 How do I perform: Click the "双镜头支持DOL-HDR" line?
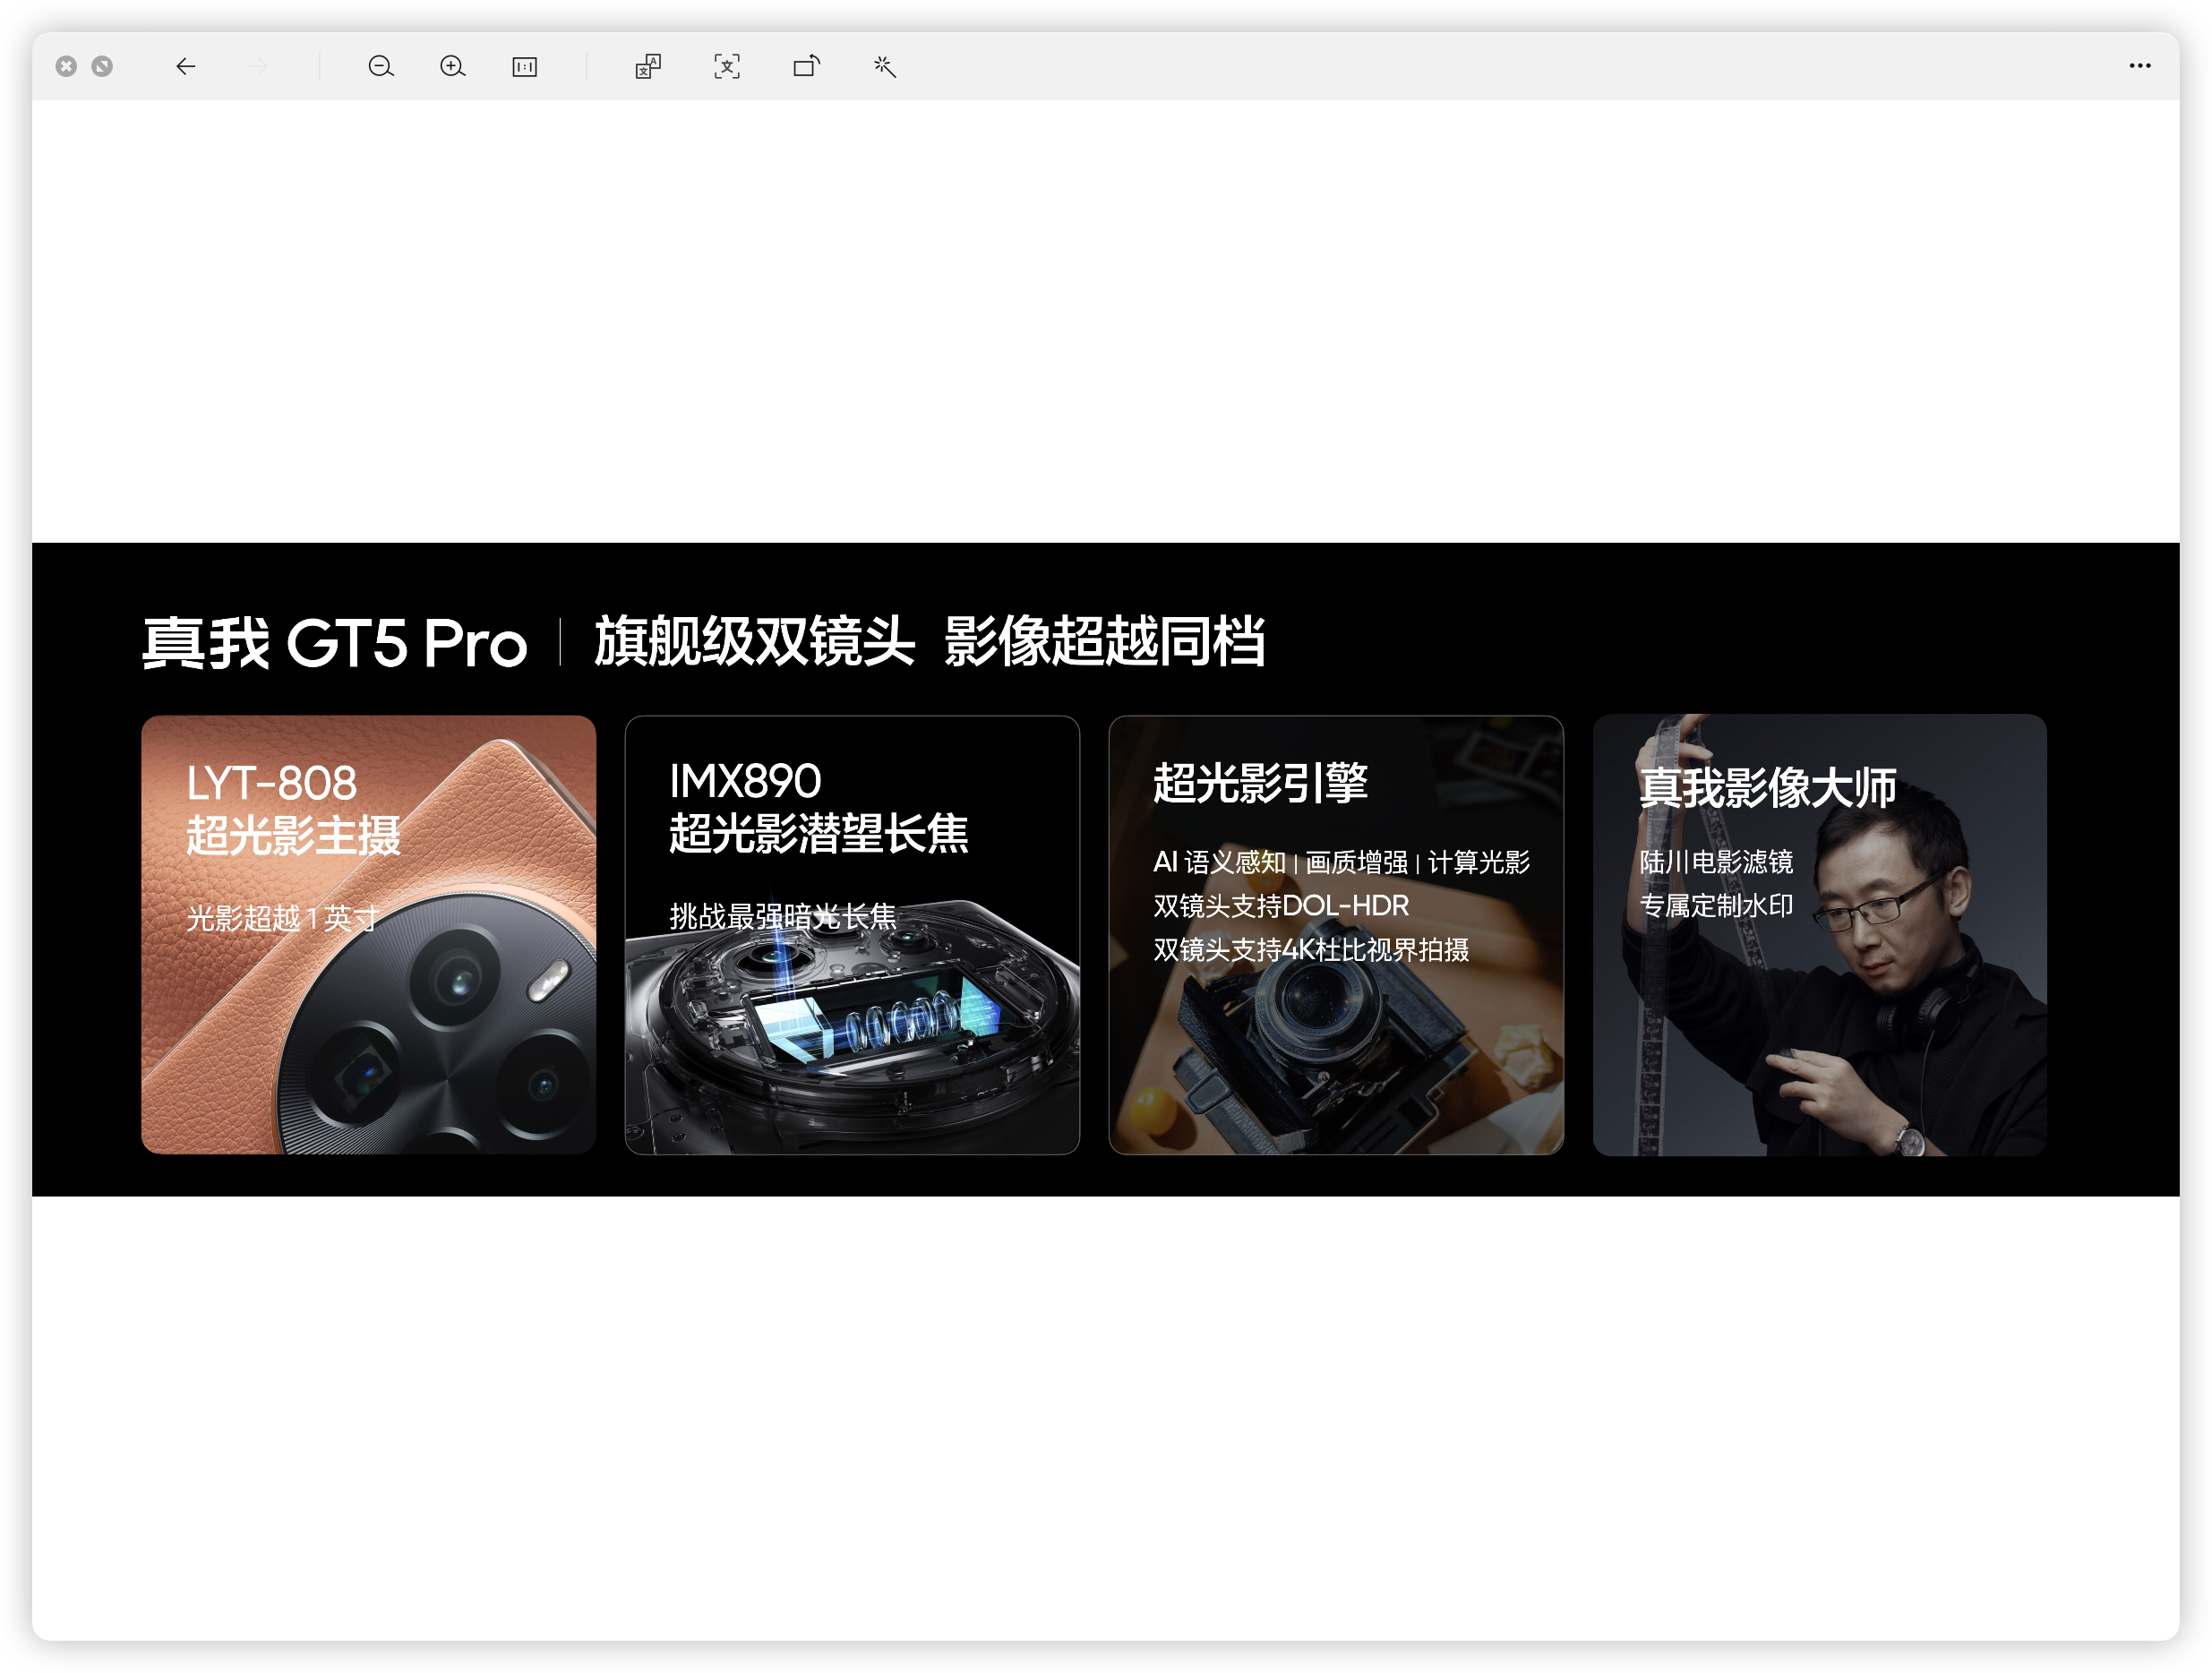click(1281, 906)
